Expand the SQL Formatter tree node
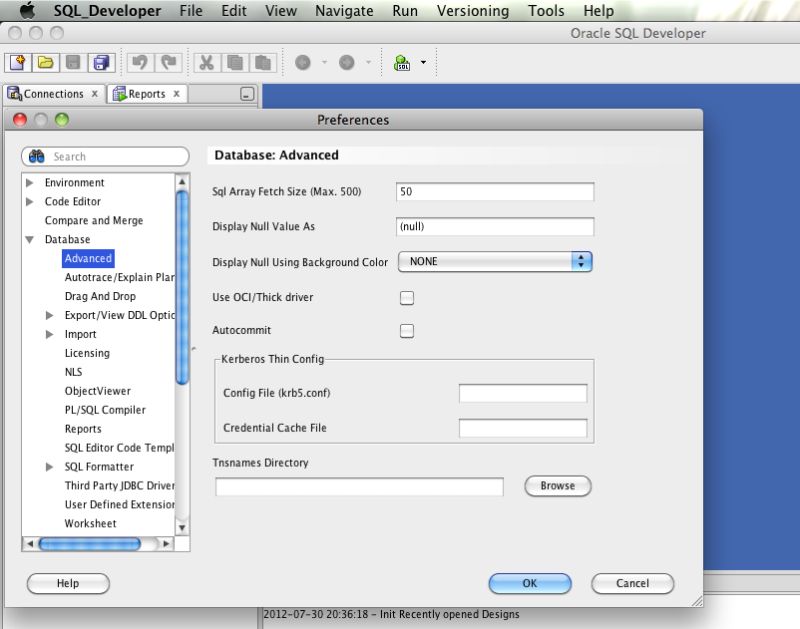This screenshot has width=800, height=629. (x=50, y=466)
